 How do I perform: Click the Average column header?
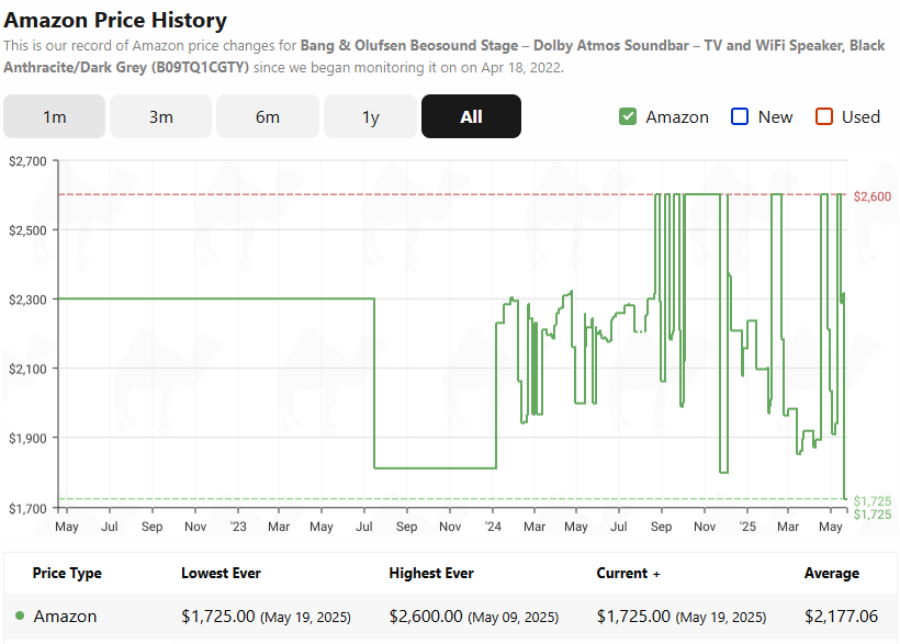832,573
